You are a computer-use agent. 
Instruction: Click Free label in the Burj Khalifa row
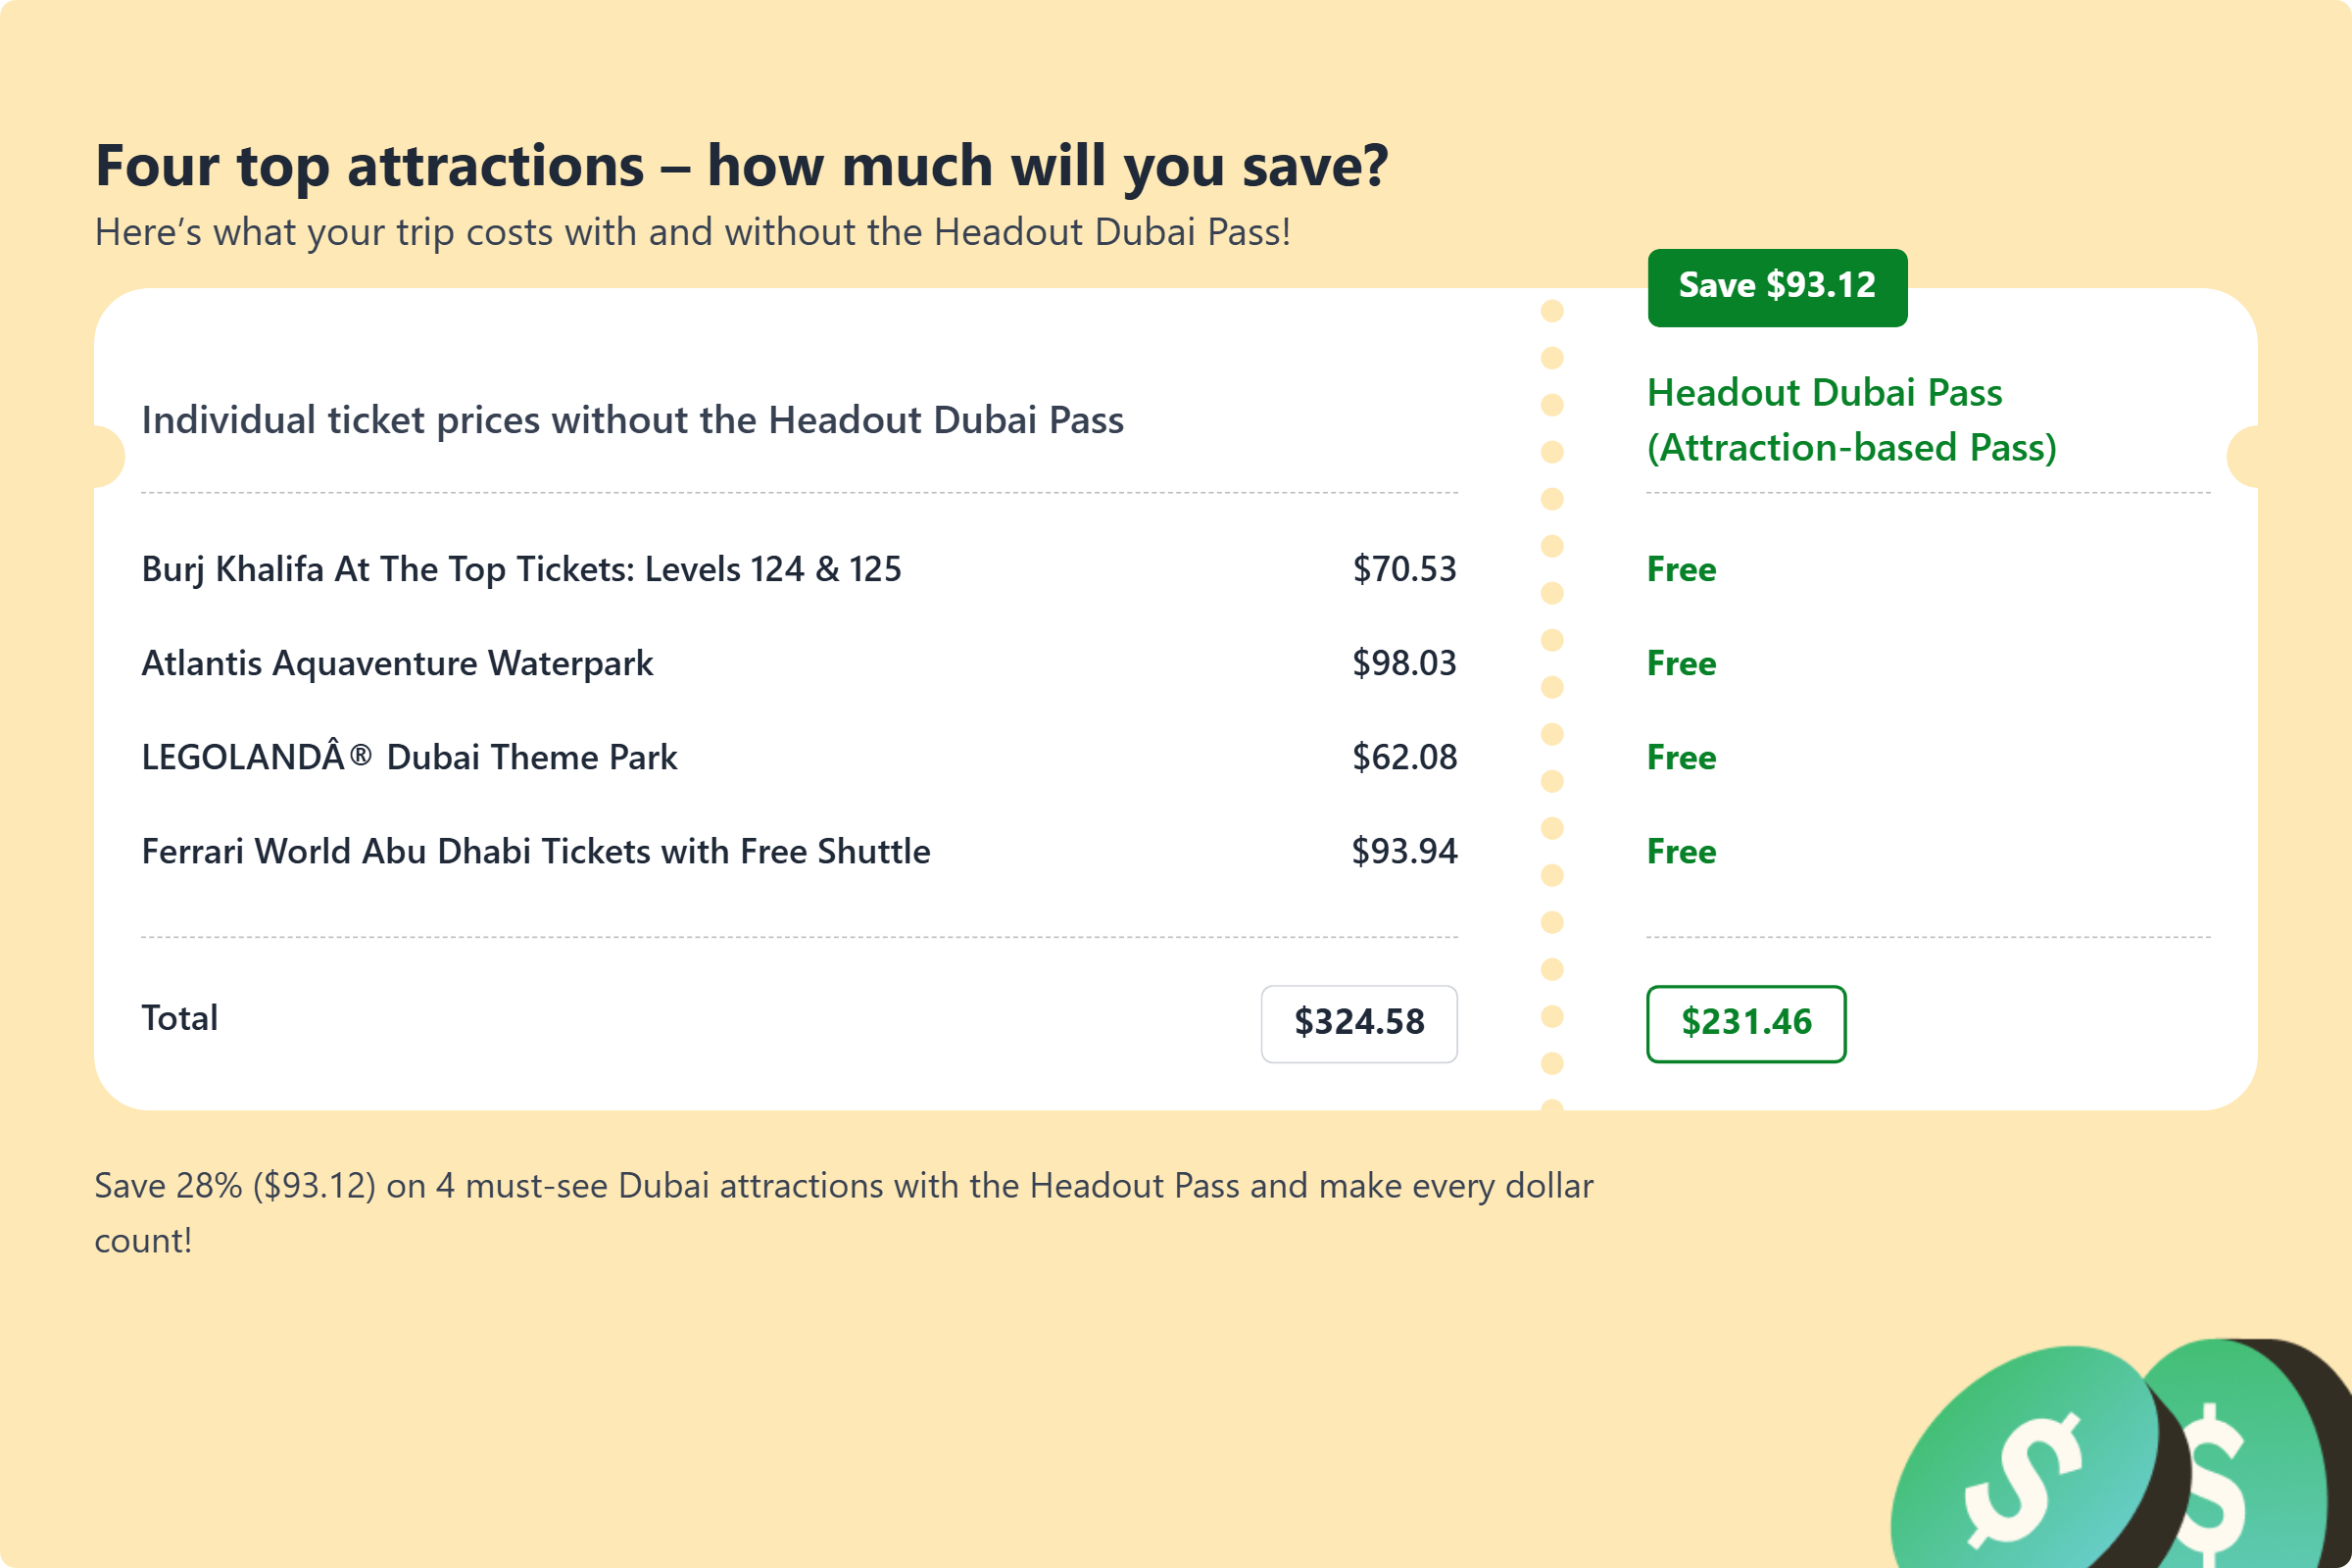[x=1681, y=569]
